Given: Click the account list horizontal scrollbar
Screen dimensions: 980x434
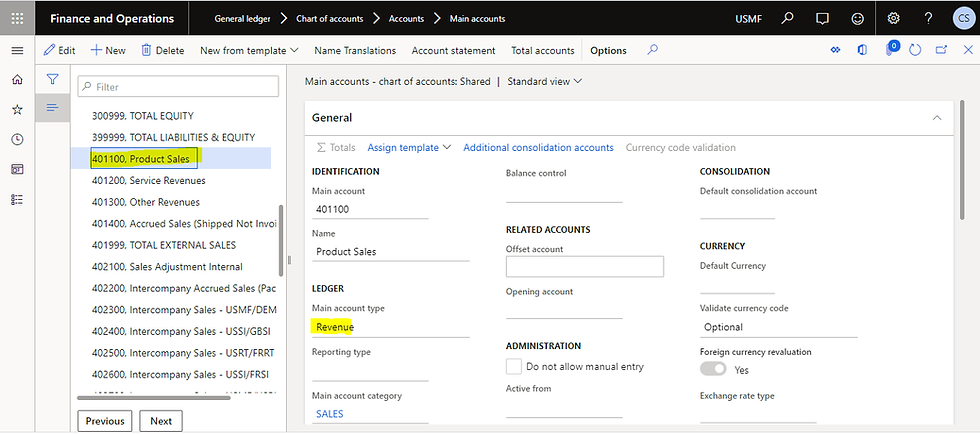Looking at the screenshot, I should coord(154,397).
